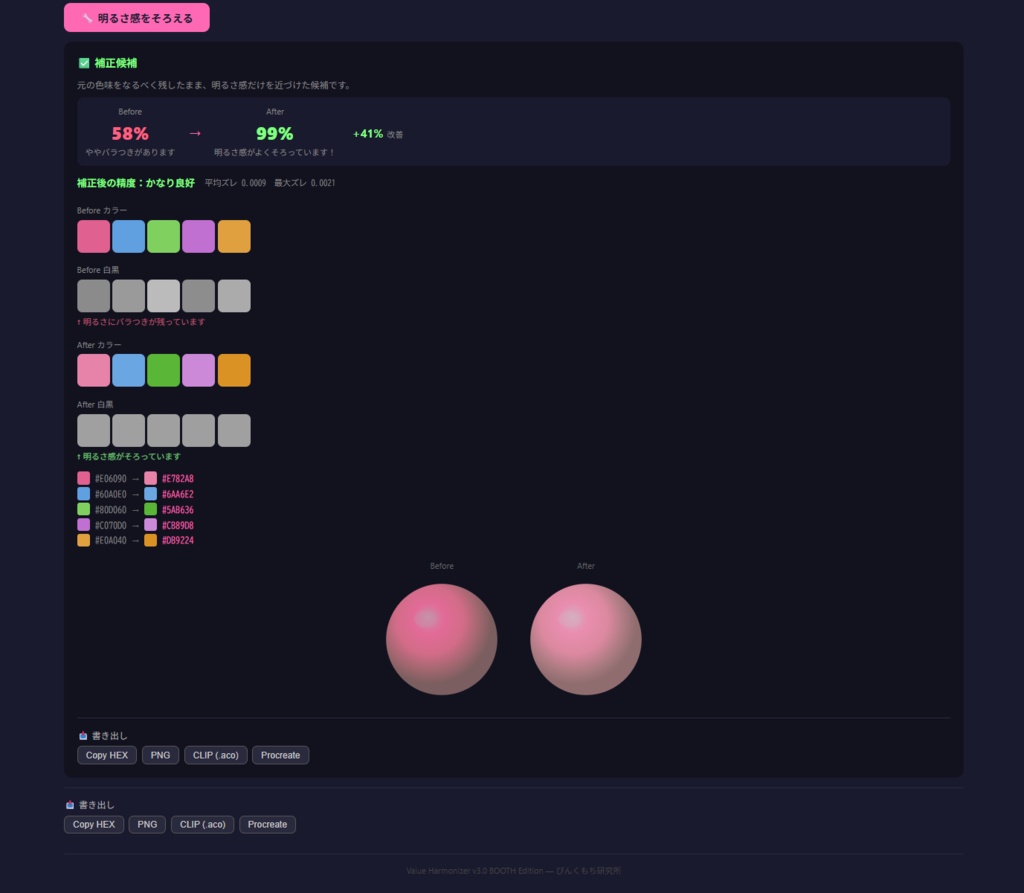Click Copy HEX in the export row below the card
Image resolution: width=1024 pixels, height=893 pixels.
(x=94, y=824)
